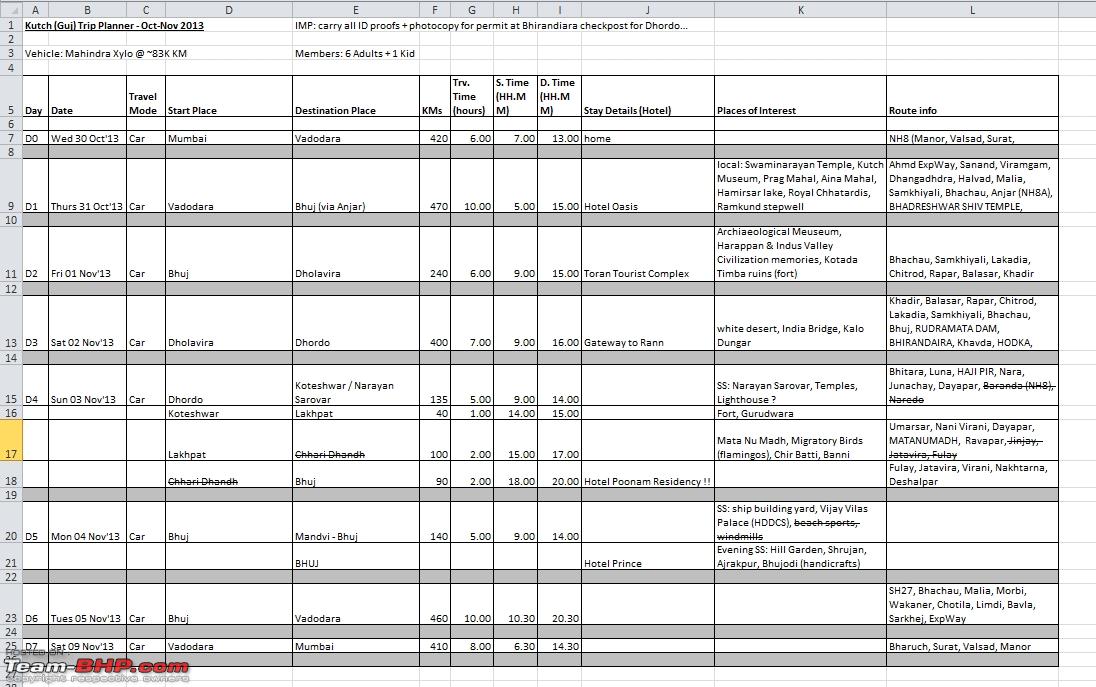Image resolution: width=1096 pixels, height=687 pixels.
Task: Click destination 'Koteshwar / Narayan Sarovar' cell
Action: (x=356, y=385)
